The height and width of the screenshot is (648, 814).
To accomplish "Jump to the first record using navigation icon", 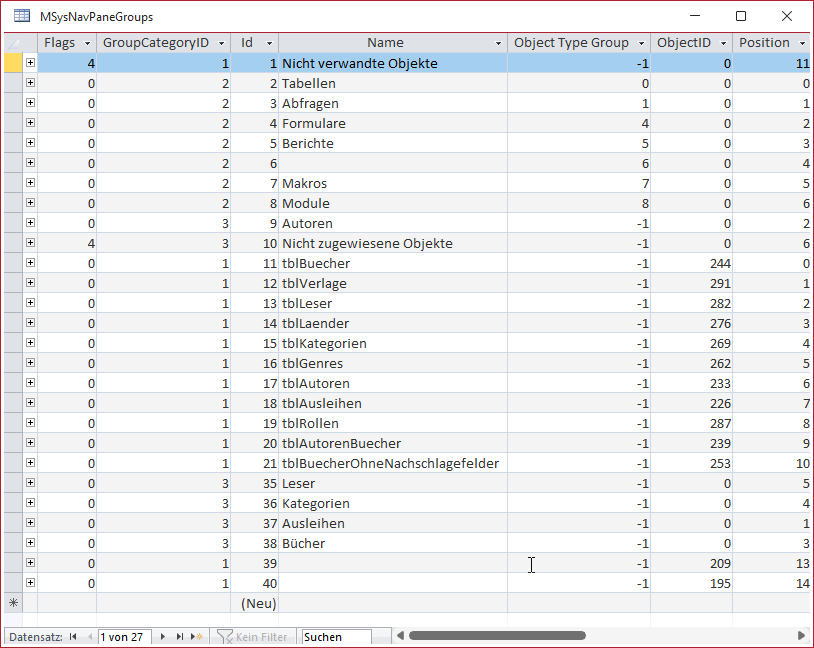I will point(71,635).
